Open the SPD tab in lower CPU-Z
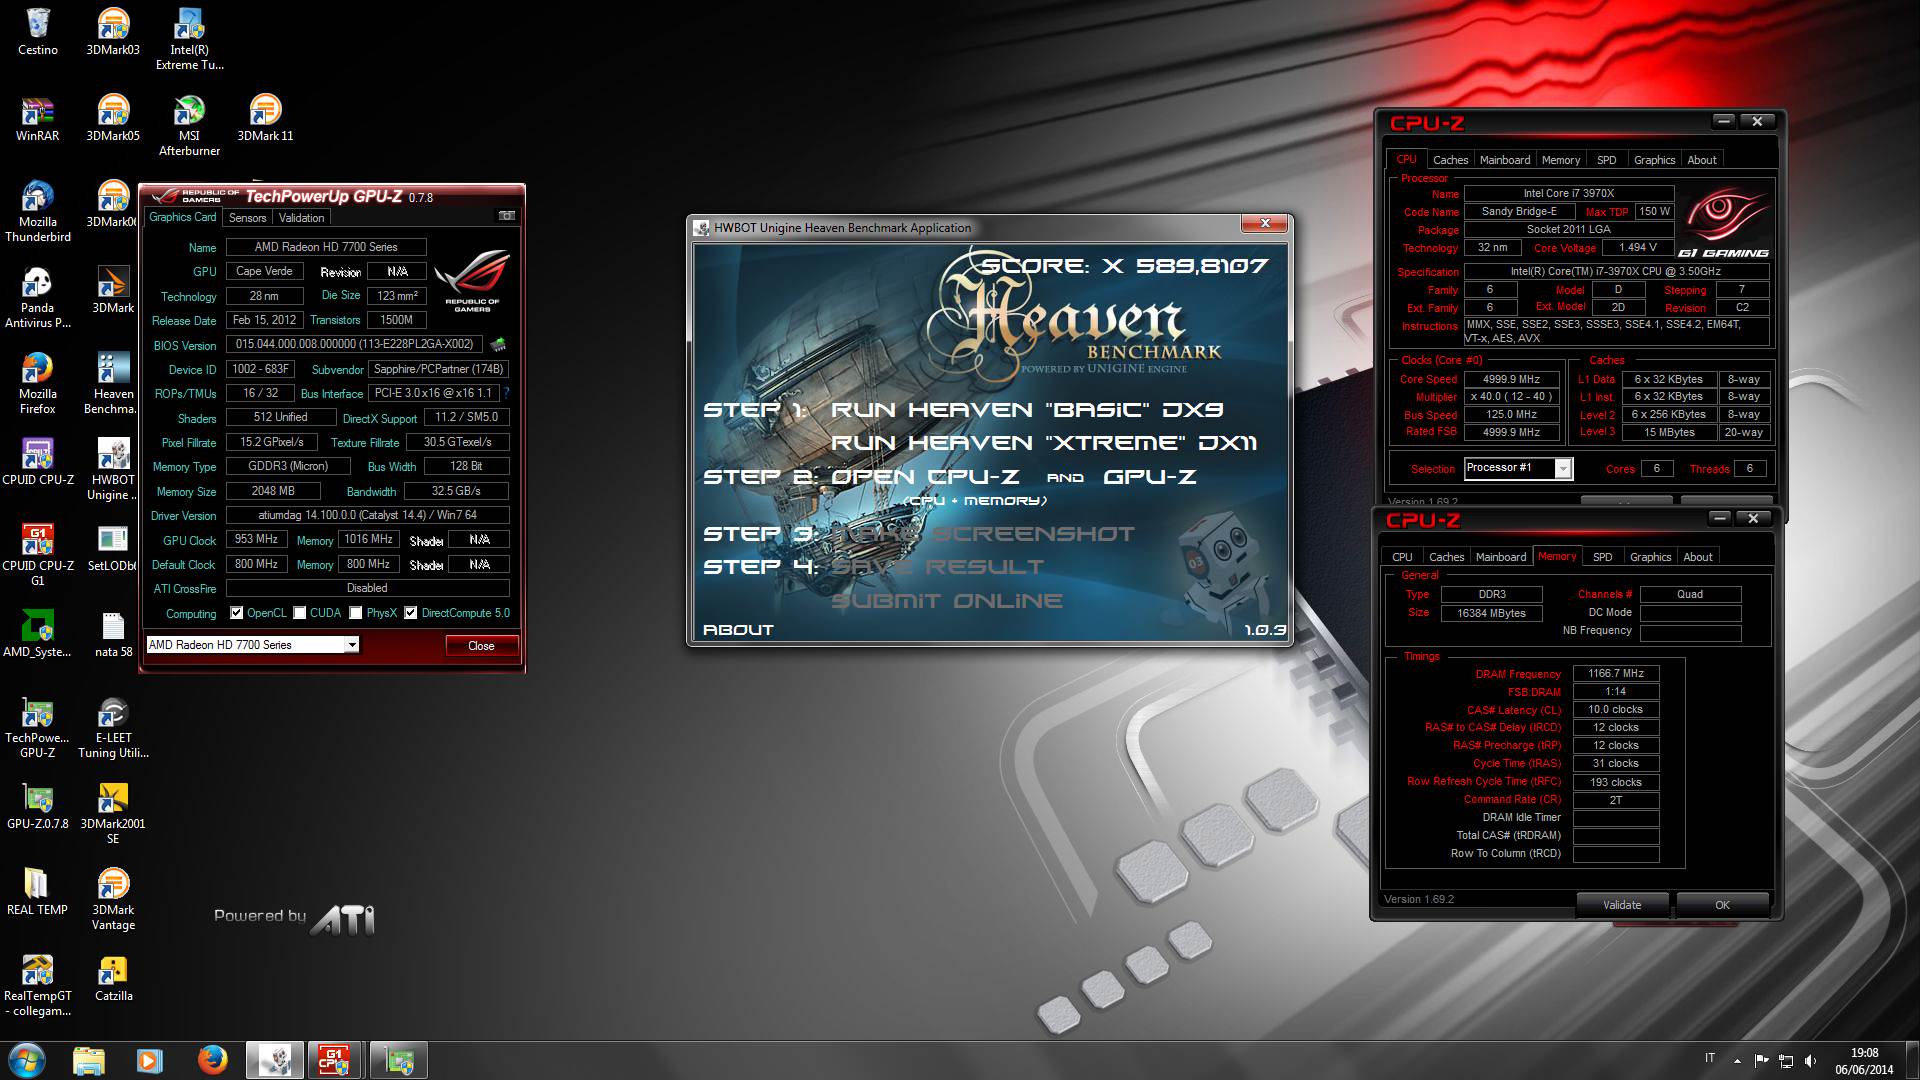Screen dimensions: 1920x1080 click(1603, 557)
